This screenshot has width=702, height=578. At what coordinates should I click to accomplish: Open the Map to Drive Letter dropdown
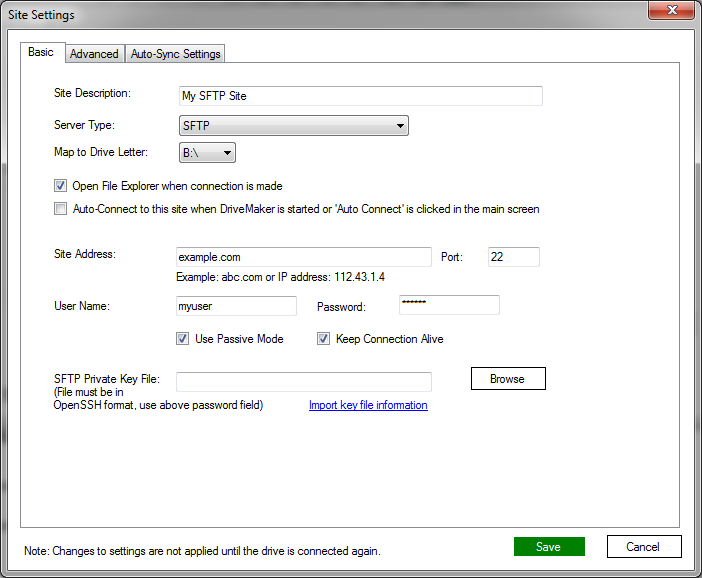coord(207,153)
